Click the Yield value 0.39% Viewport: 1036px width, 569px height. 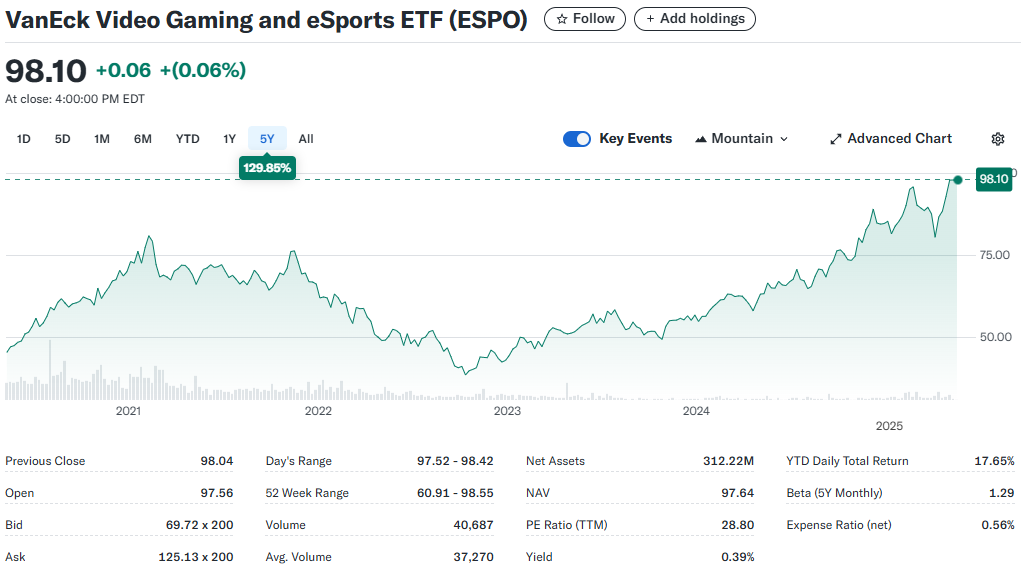tap(737, 557)
